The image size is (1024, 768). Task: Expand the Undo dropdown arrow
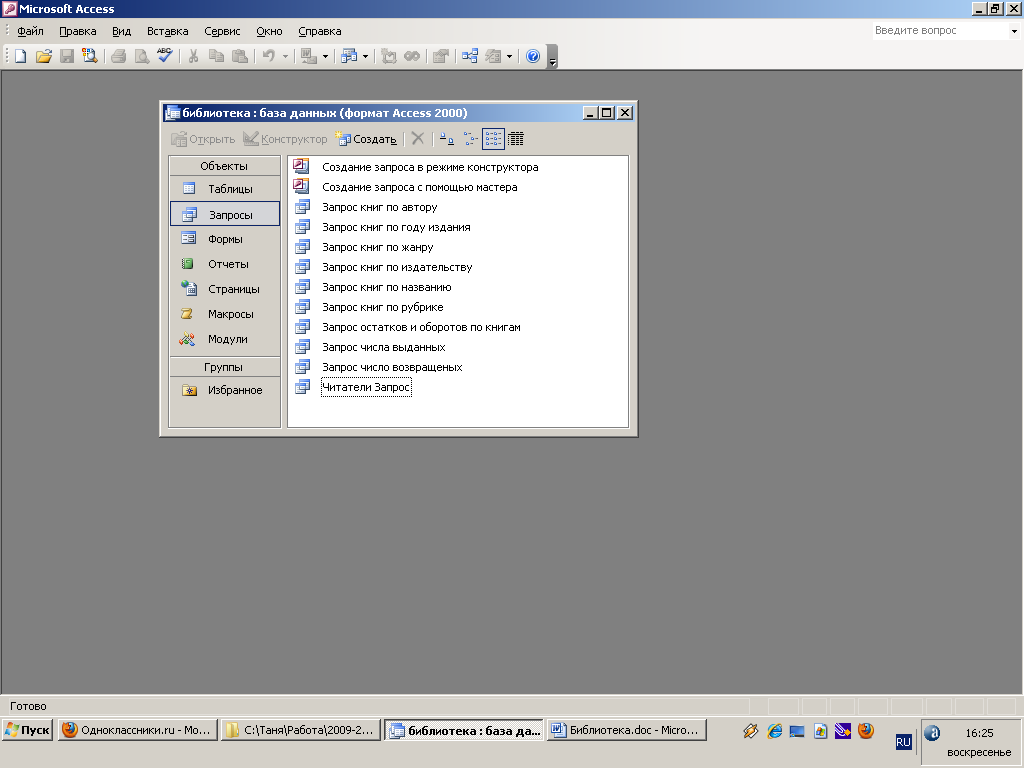[x=285, y=57]
